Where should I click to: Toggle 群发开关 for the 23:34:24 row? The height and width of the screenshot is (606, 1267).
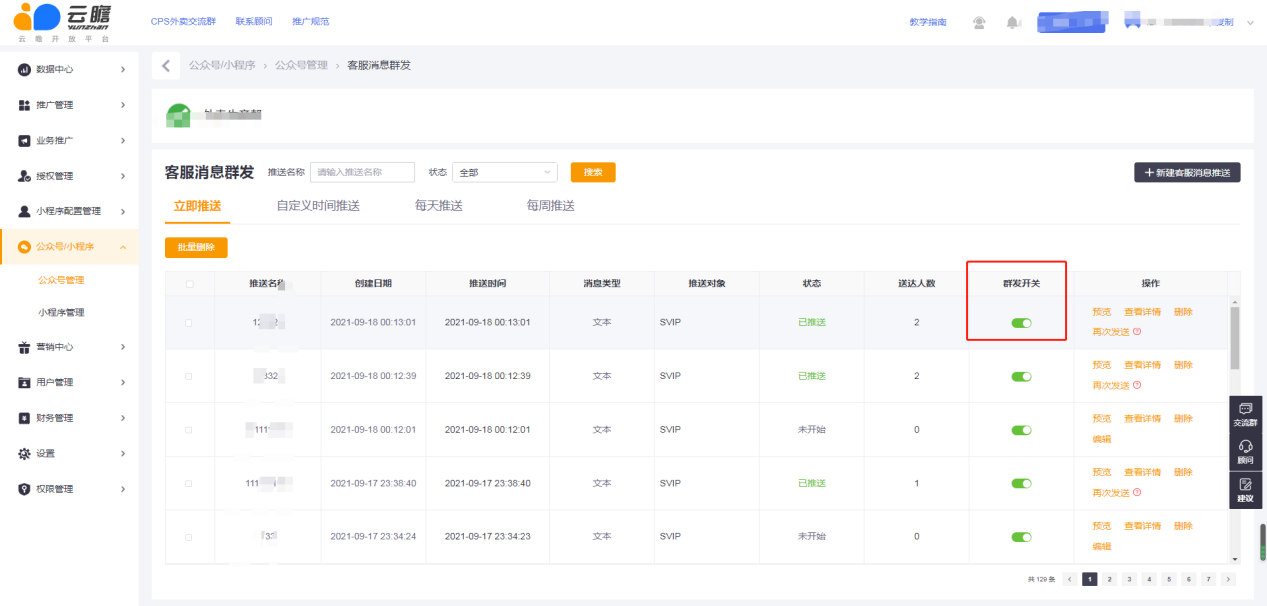pyautogui.click(x=1021, y=537)
